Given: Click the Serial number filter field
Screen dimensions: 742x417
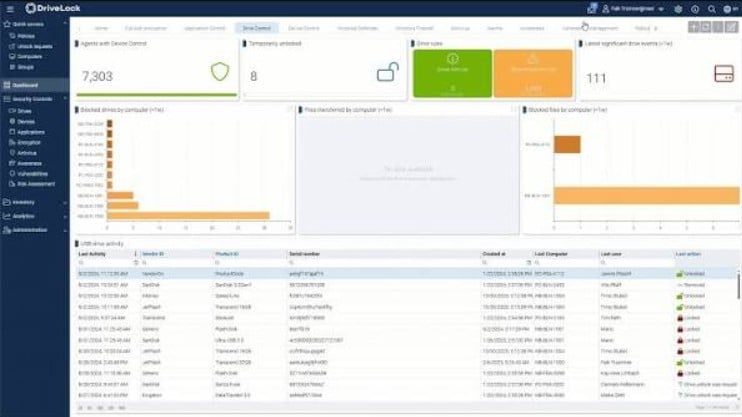Looking at the screenshot, I should click(385, 263).
